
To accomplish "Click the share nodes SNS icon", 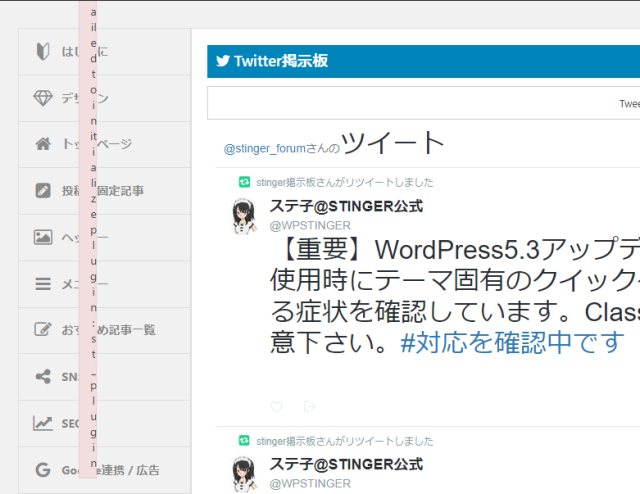I will [x=43, y=376].
